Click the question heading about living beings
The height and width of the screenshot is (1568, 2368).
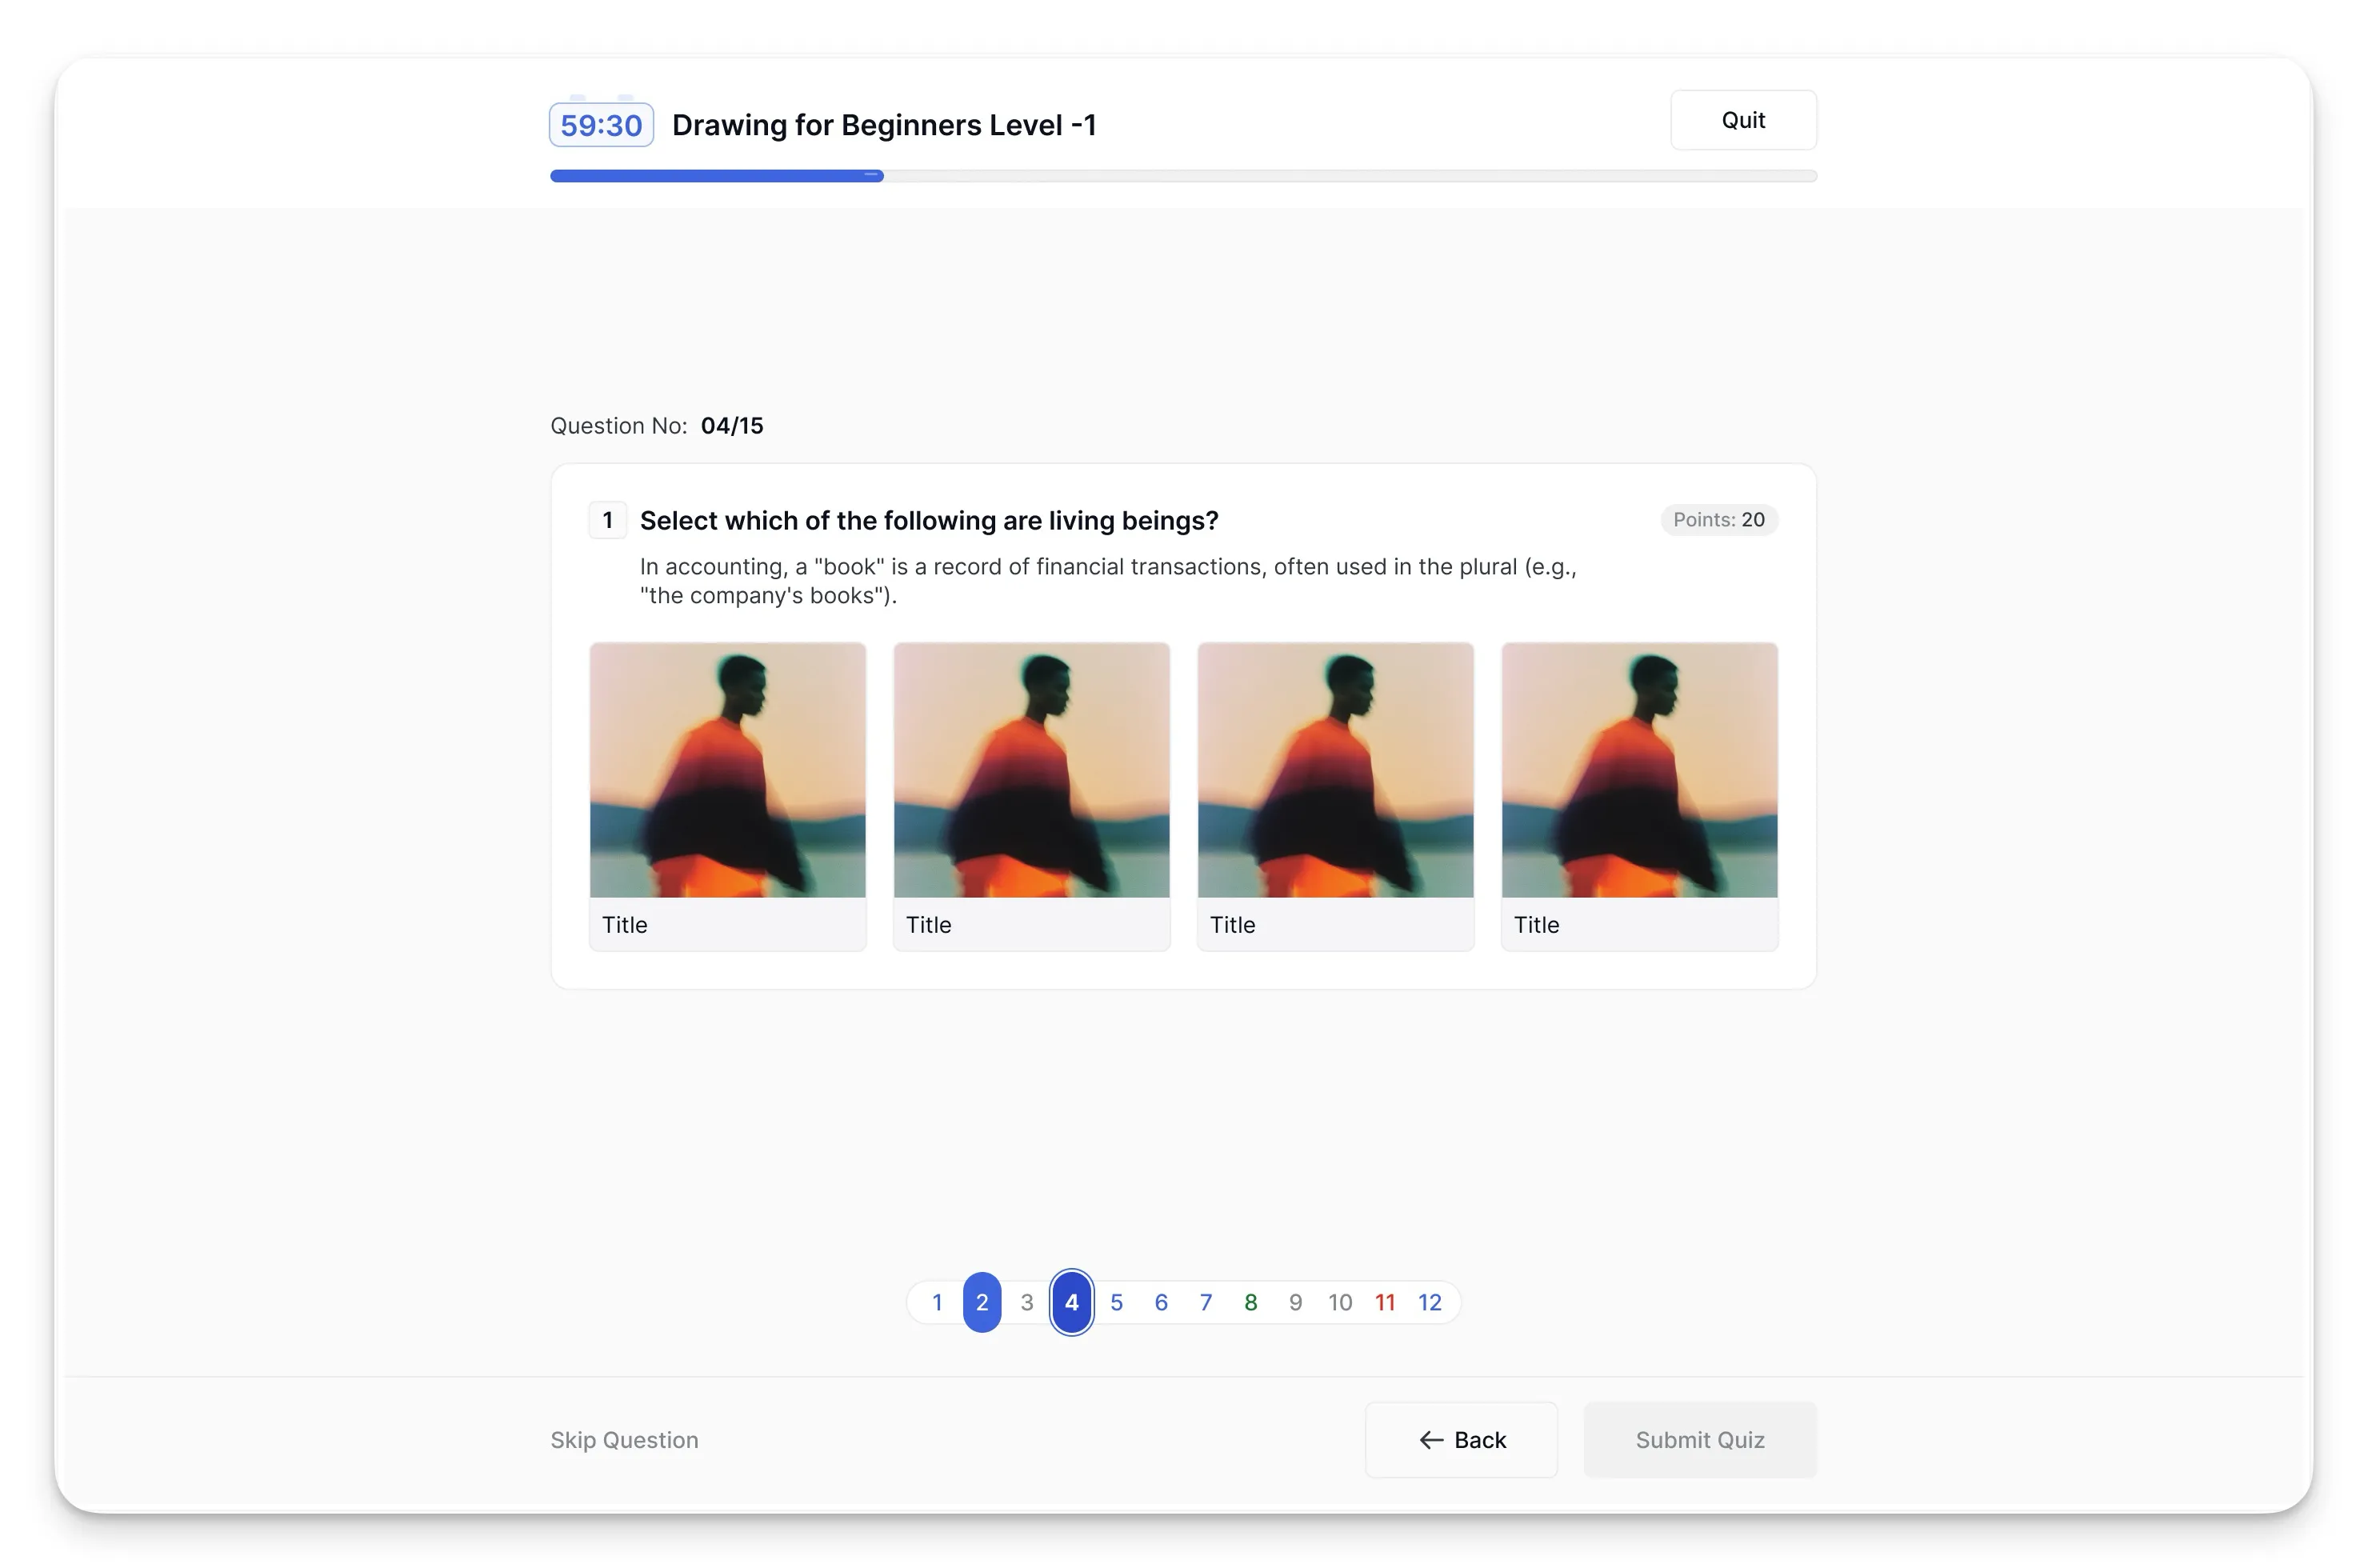(x=929, y=521)
